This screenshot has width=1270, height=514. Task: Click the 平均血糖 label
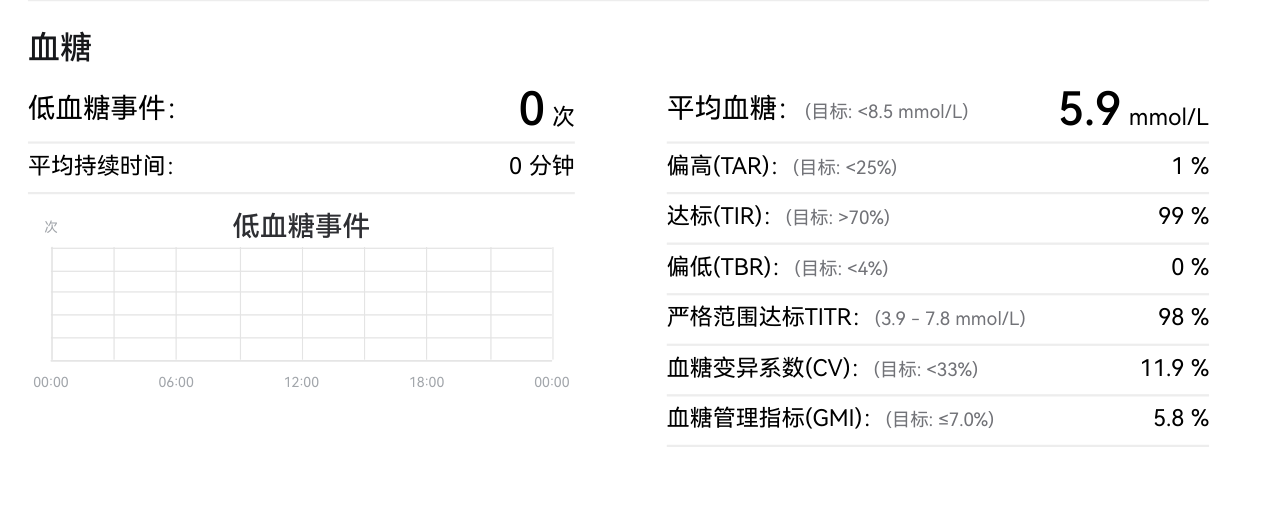(727, 110)
